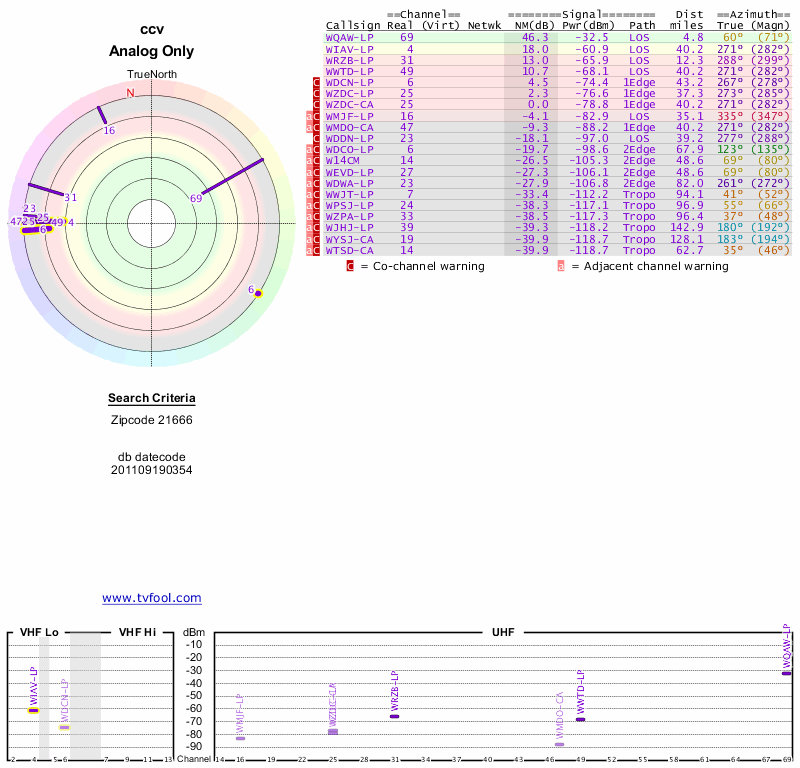Click WTSD-CA callsign in last table row
The width and height of the screenshot is (800, 768).
(350, 250)
